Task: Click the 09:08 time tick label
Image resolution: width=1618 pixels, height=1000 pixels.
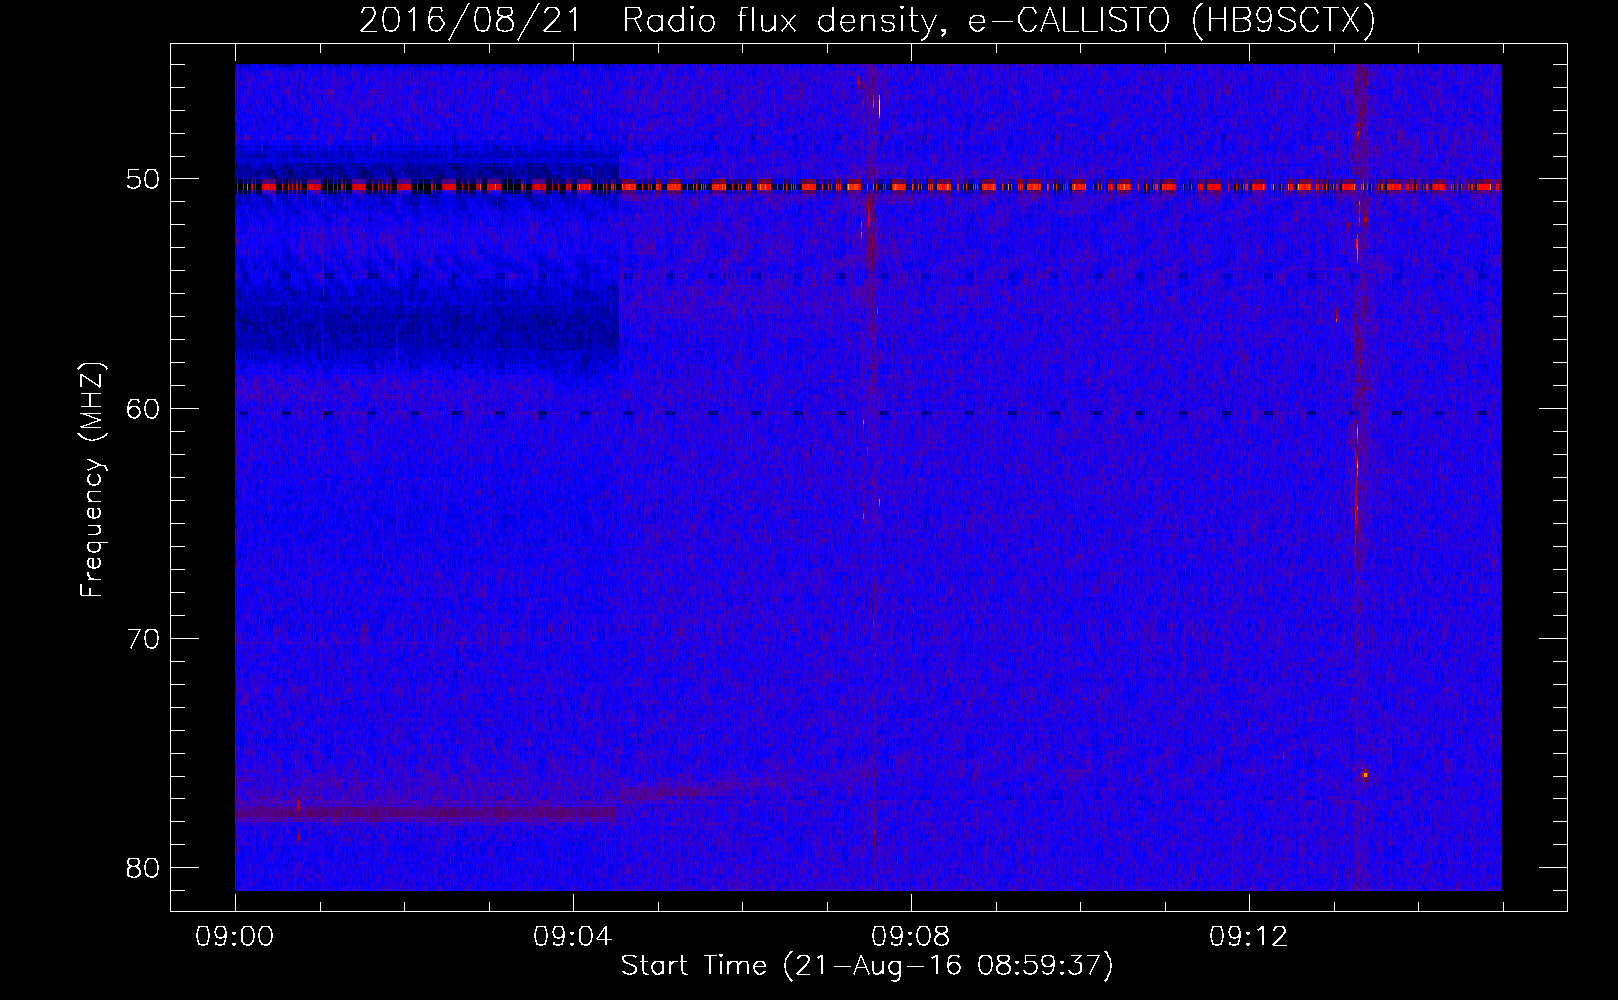Action: tap(911, 937)
